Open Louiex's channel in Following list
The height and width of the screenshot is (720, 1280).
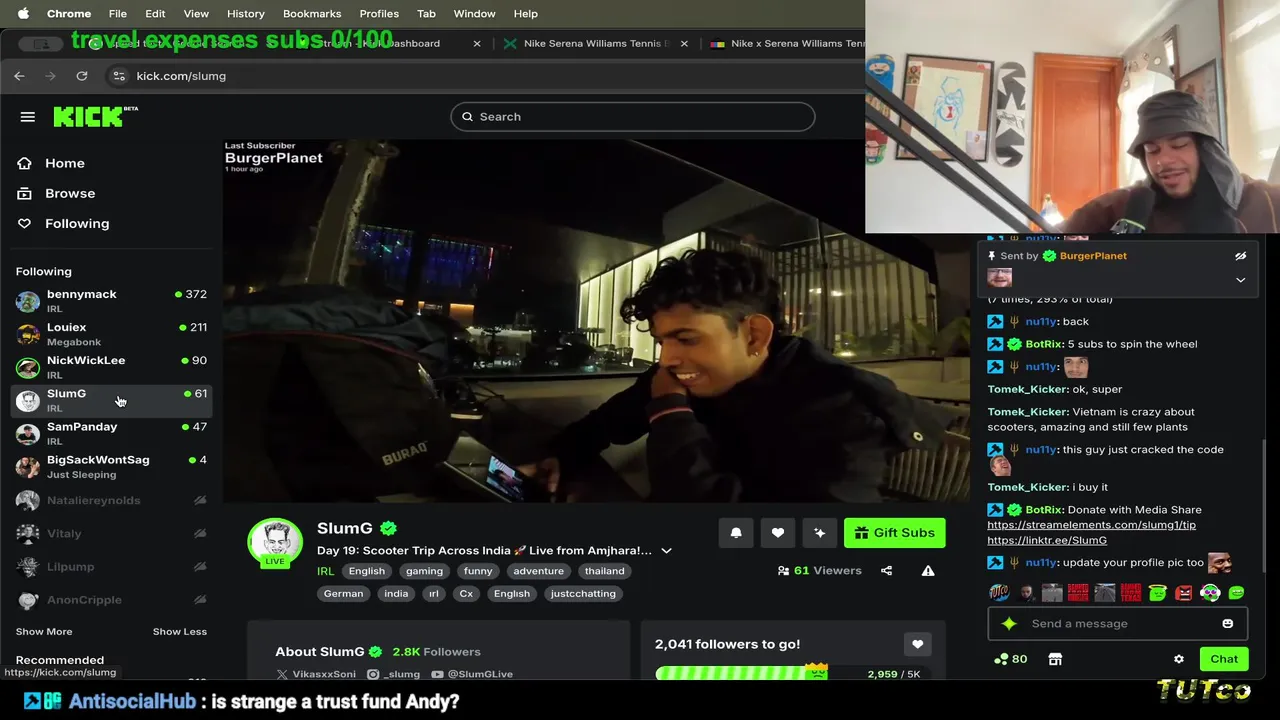111,334
